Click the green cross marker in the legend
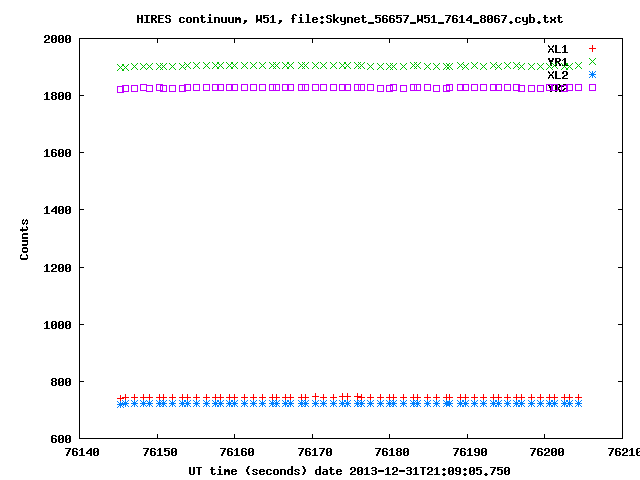Screen dimensions: 640x480 click(592, 62)
